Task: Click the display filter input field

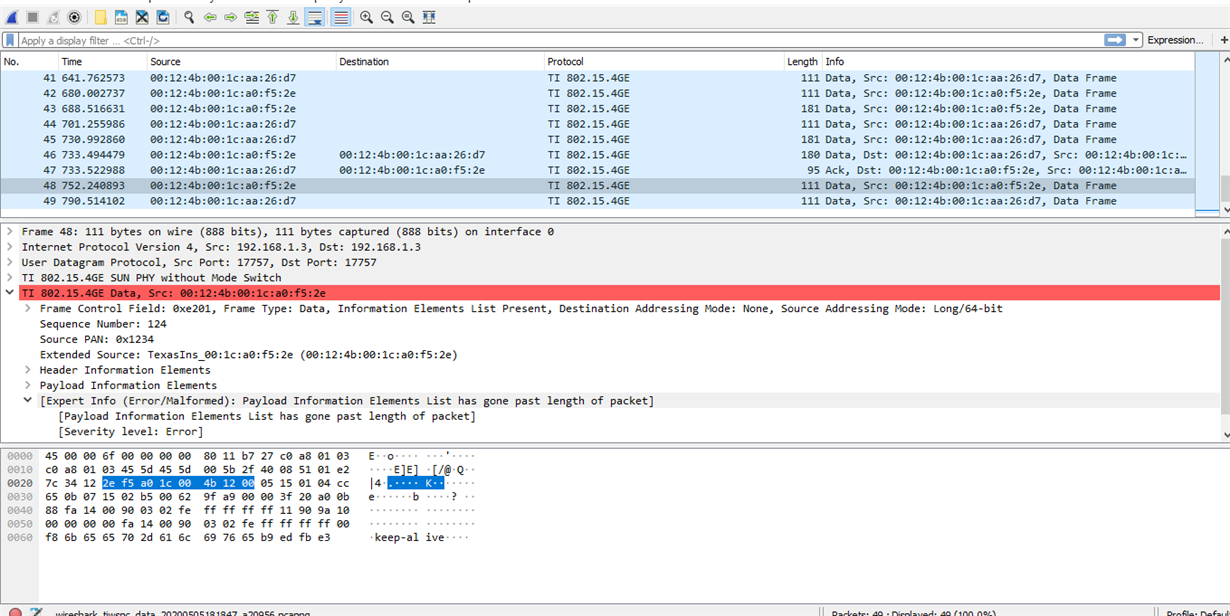Action: point(560,40)
